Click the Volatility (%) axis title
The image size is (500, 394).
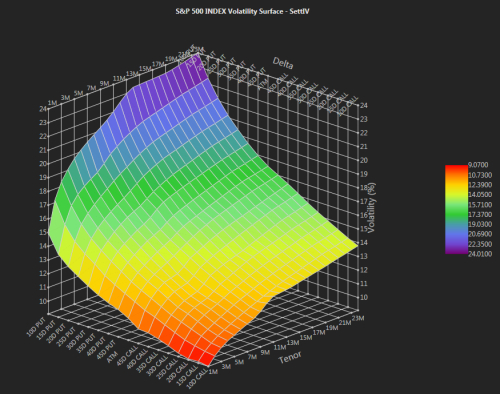pos(371,207)
